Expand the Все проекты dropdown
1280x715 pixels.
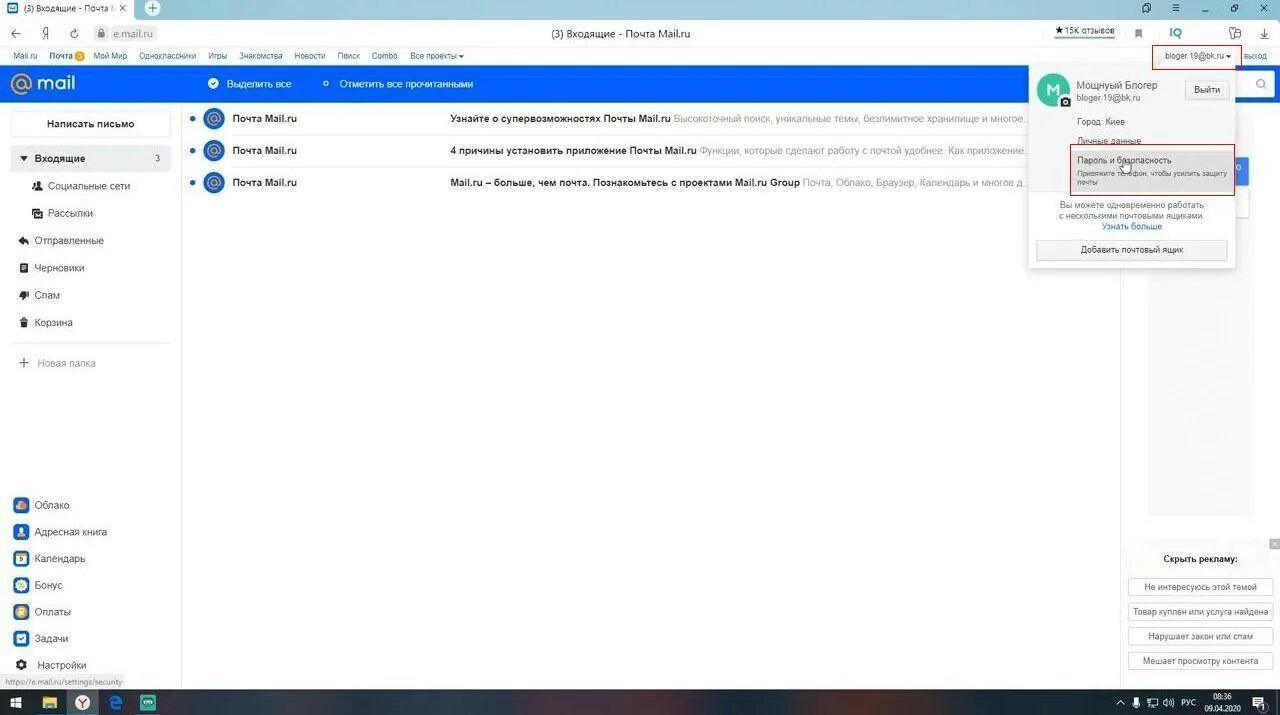(x=437, y=56)
